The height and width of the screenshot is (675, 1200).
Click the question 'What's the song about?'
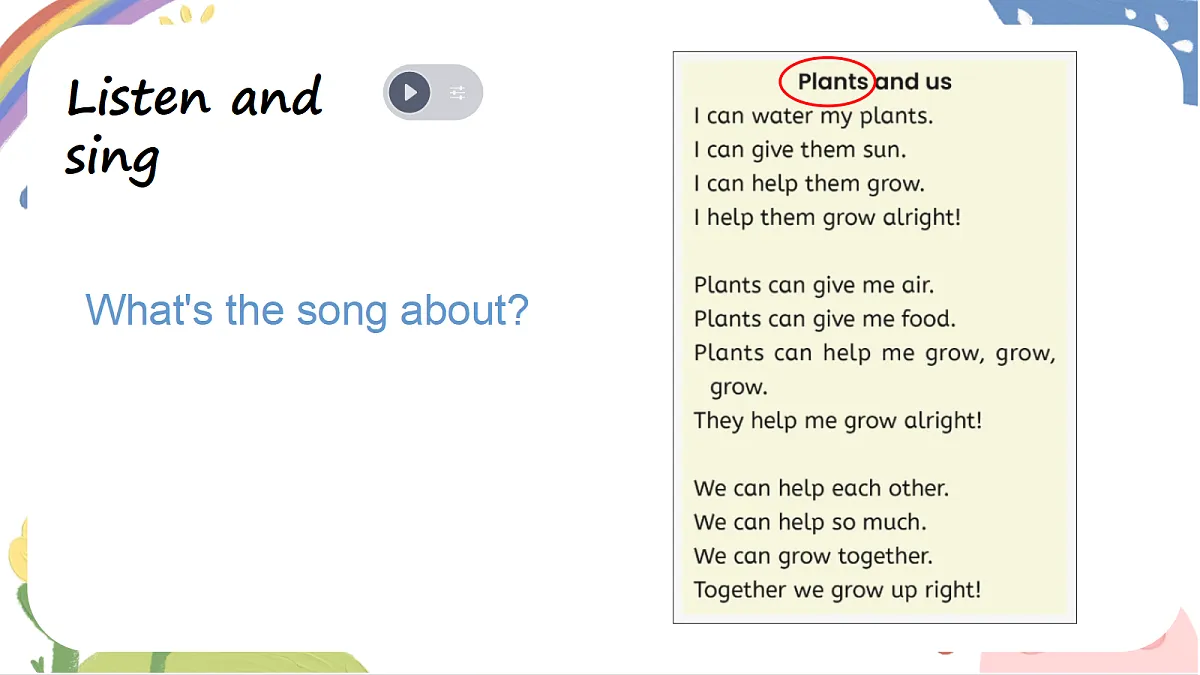307,310
